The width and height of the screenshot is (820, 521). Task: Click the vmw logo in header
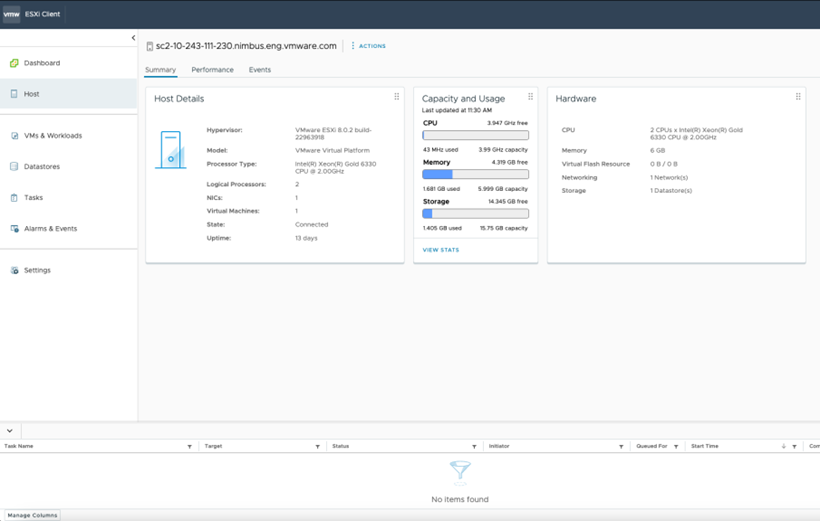[x=11, y=14]
